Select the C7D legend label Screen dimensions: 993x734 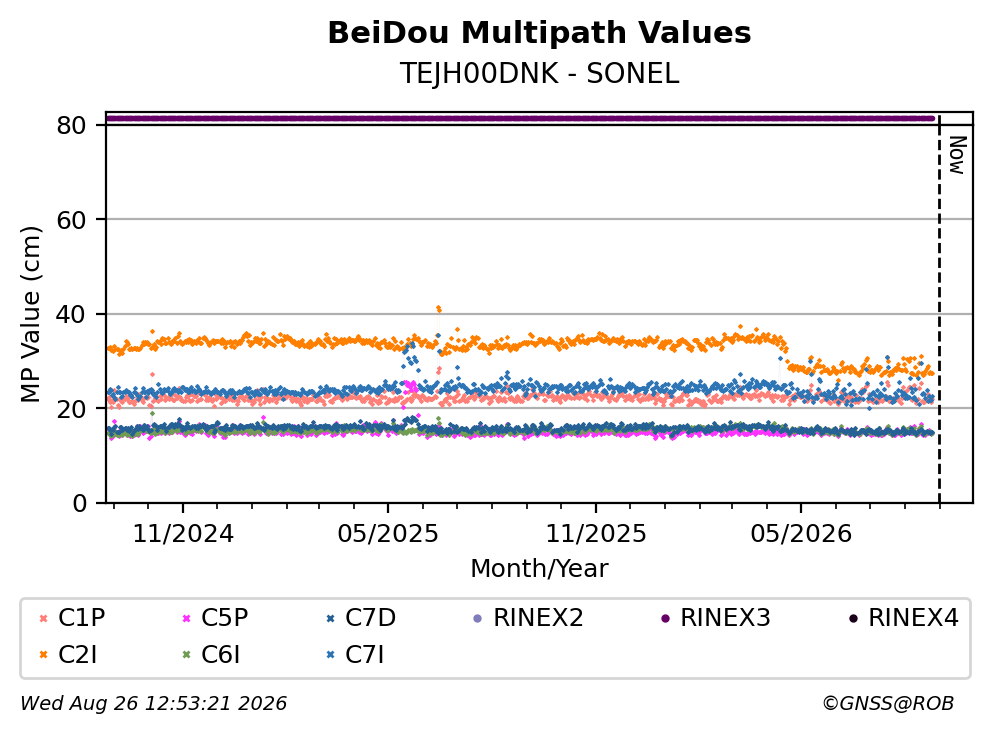(370, 617)
